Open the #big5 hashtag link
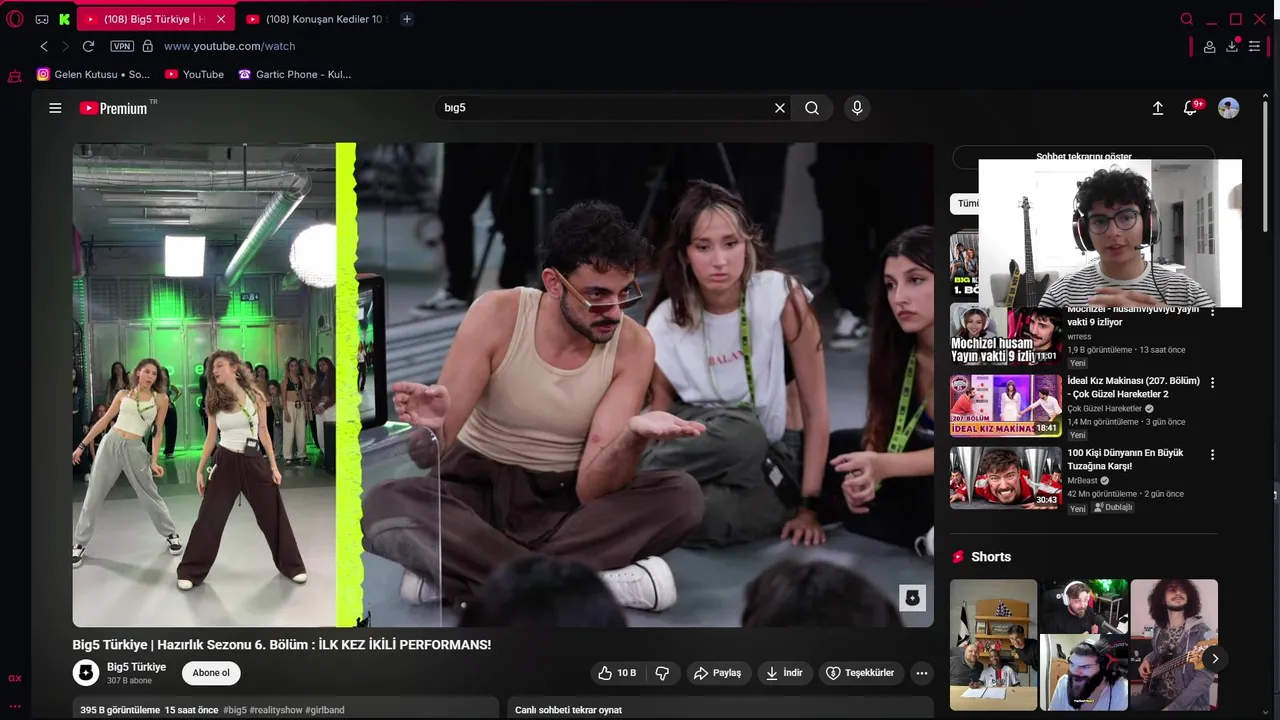 (x=235, y=710)
